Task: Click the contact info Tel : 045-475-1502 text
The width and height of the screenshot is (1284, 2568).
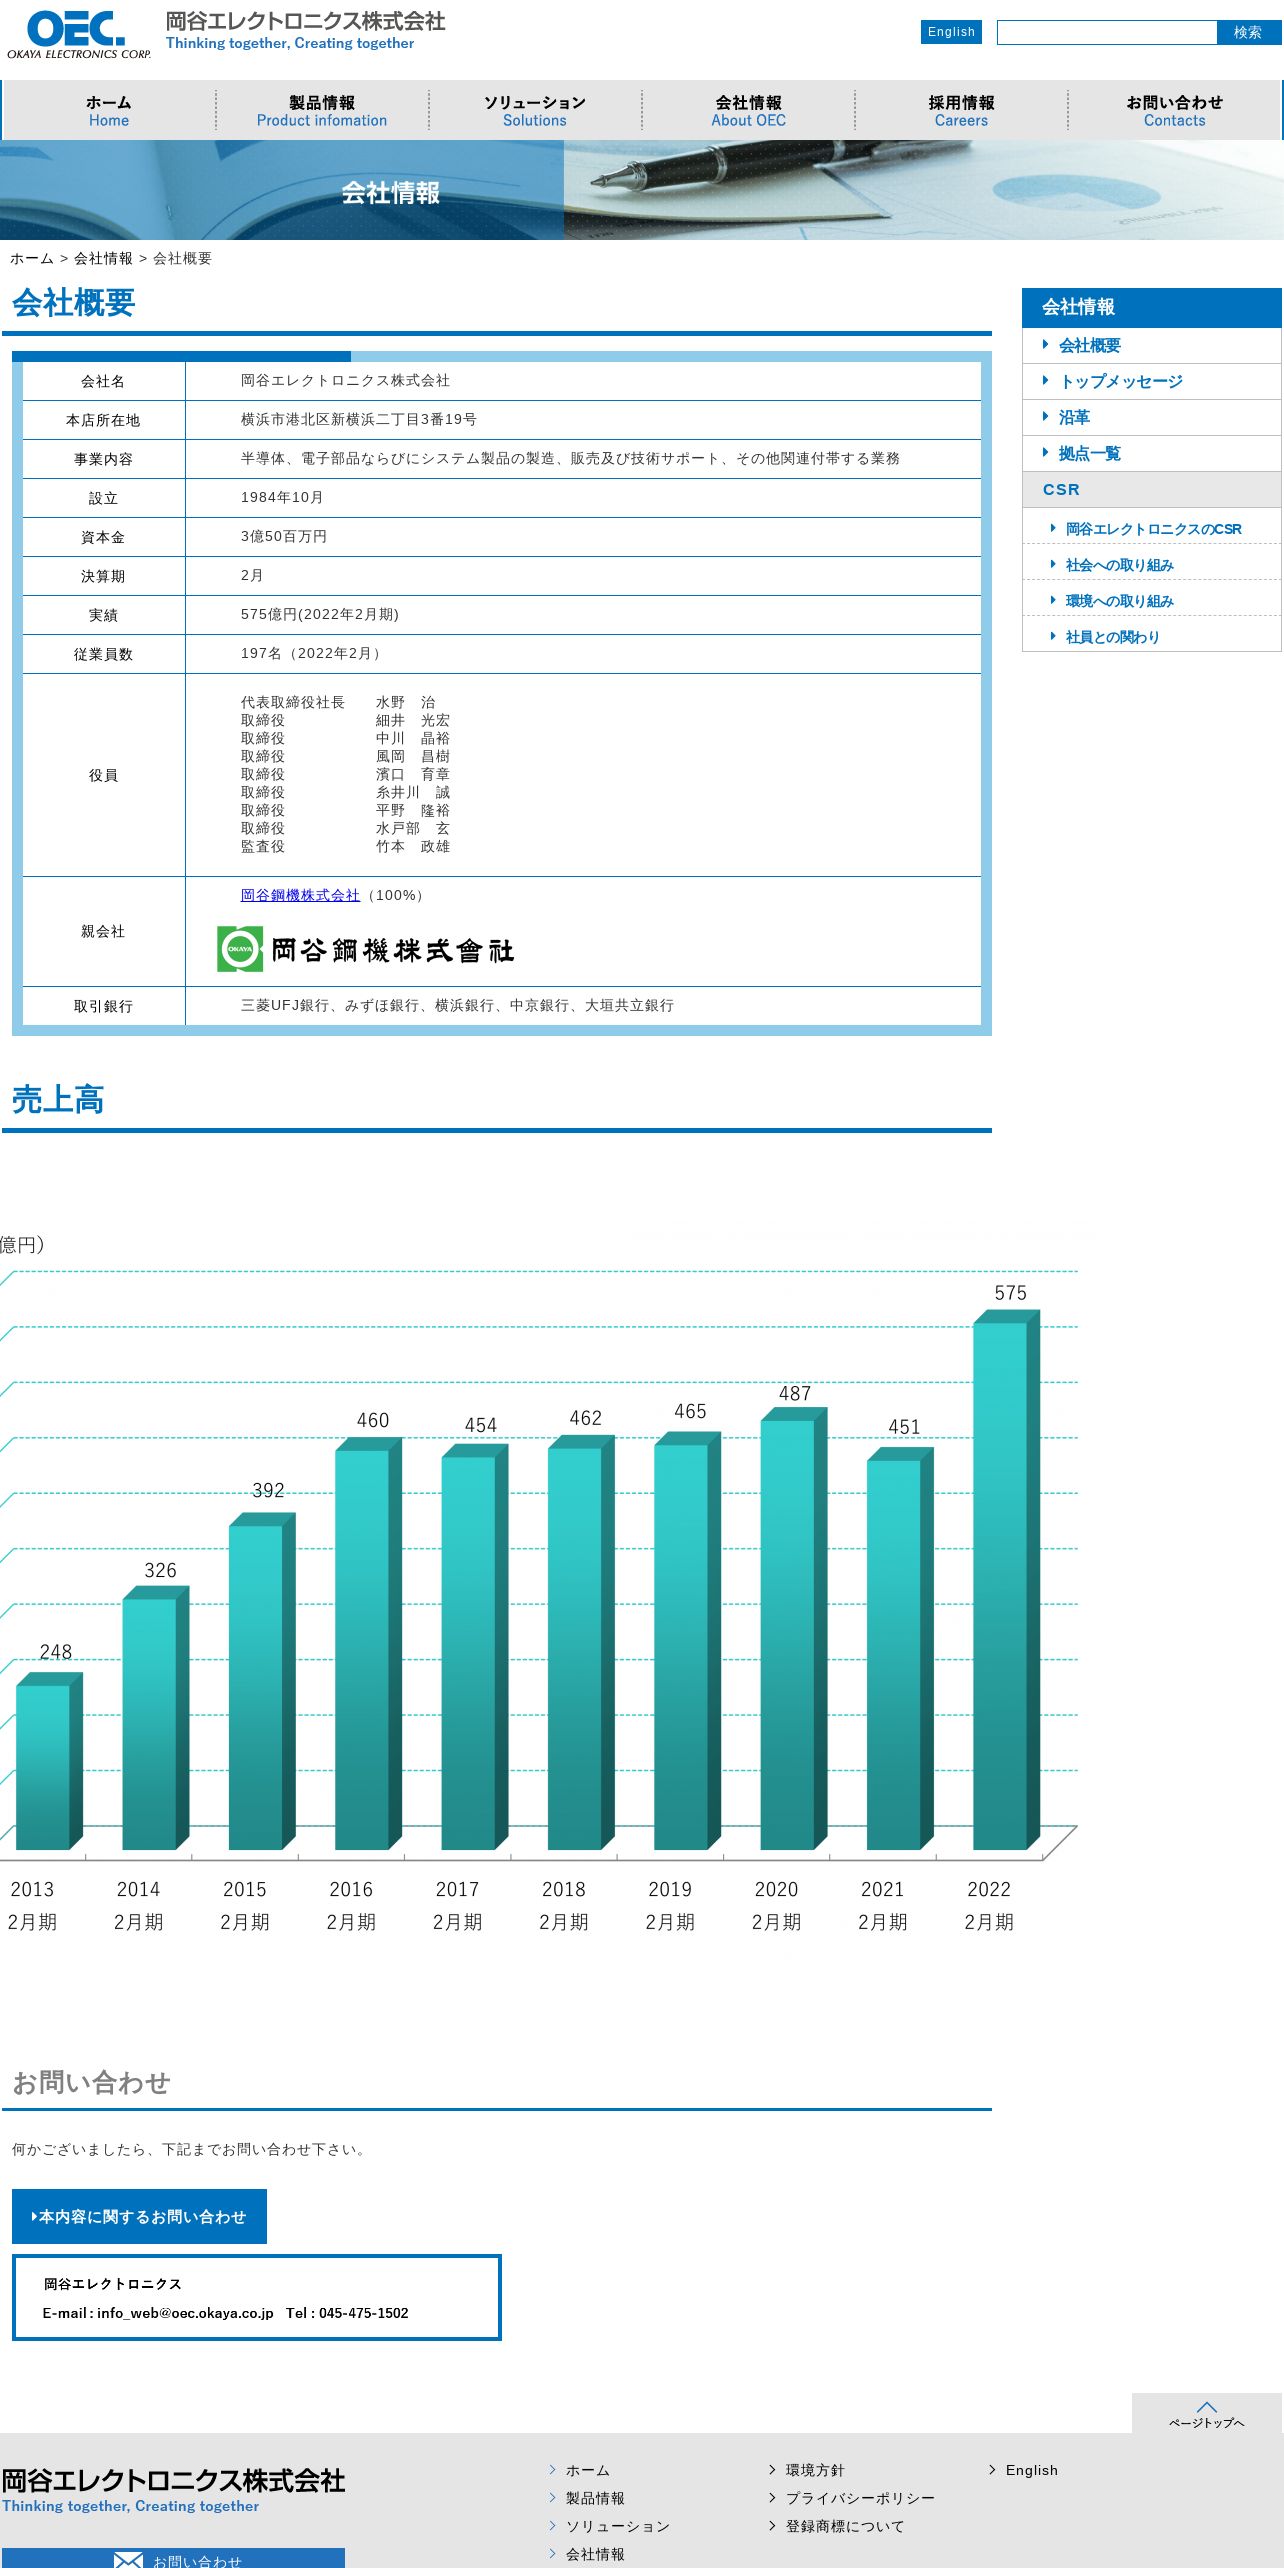Action: [347, 2313]
